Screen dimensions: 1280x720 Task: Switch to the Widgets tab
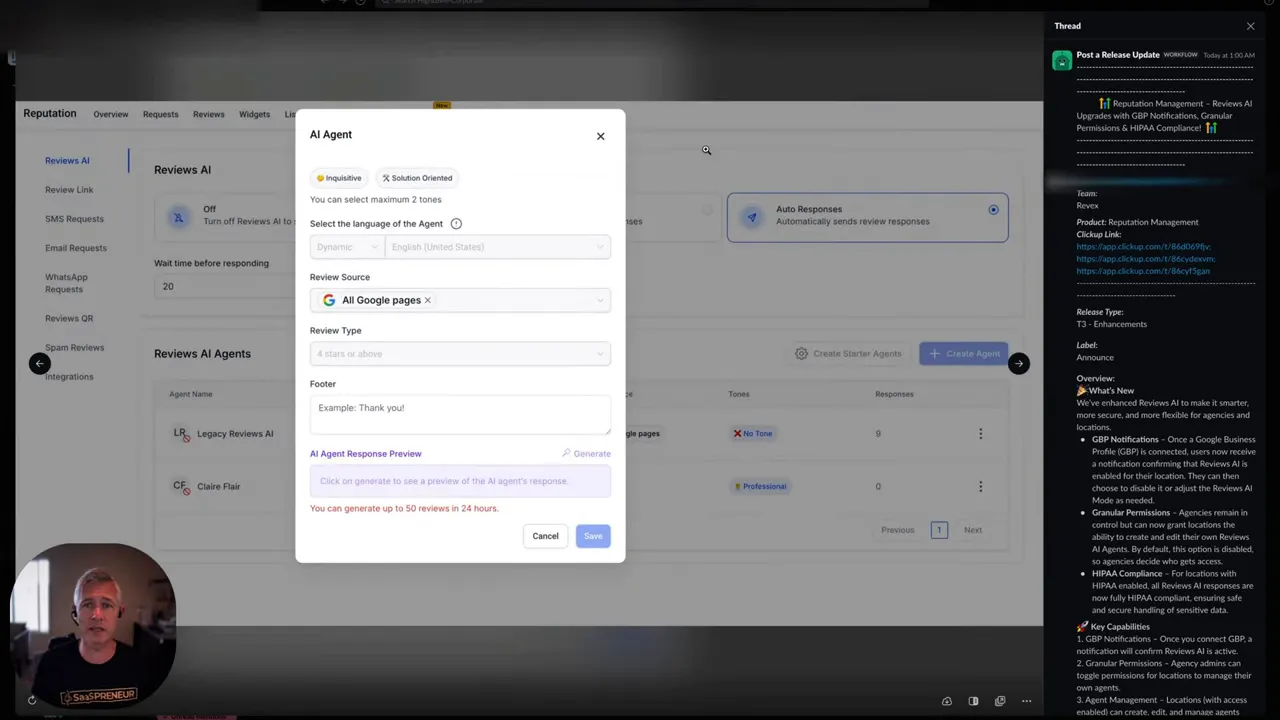254,115
